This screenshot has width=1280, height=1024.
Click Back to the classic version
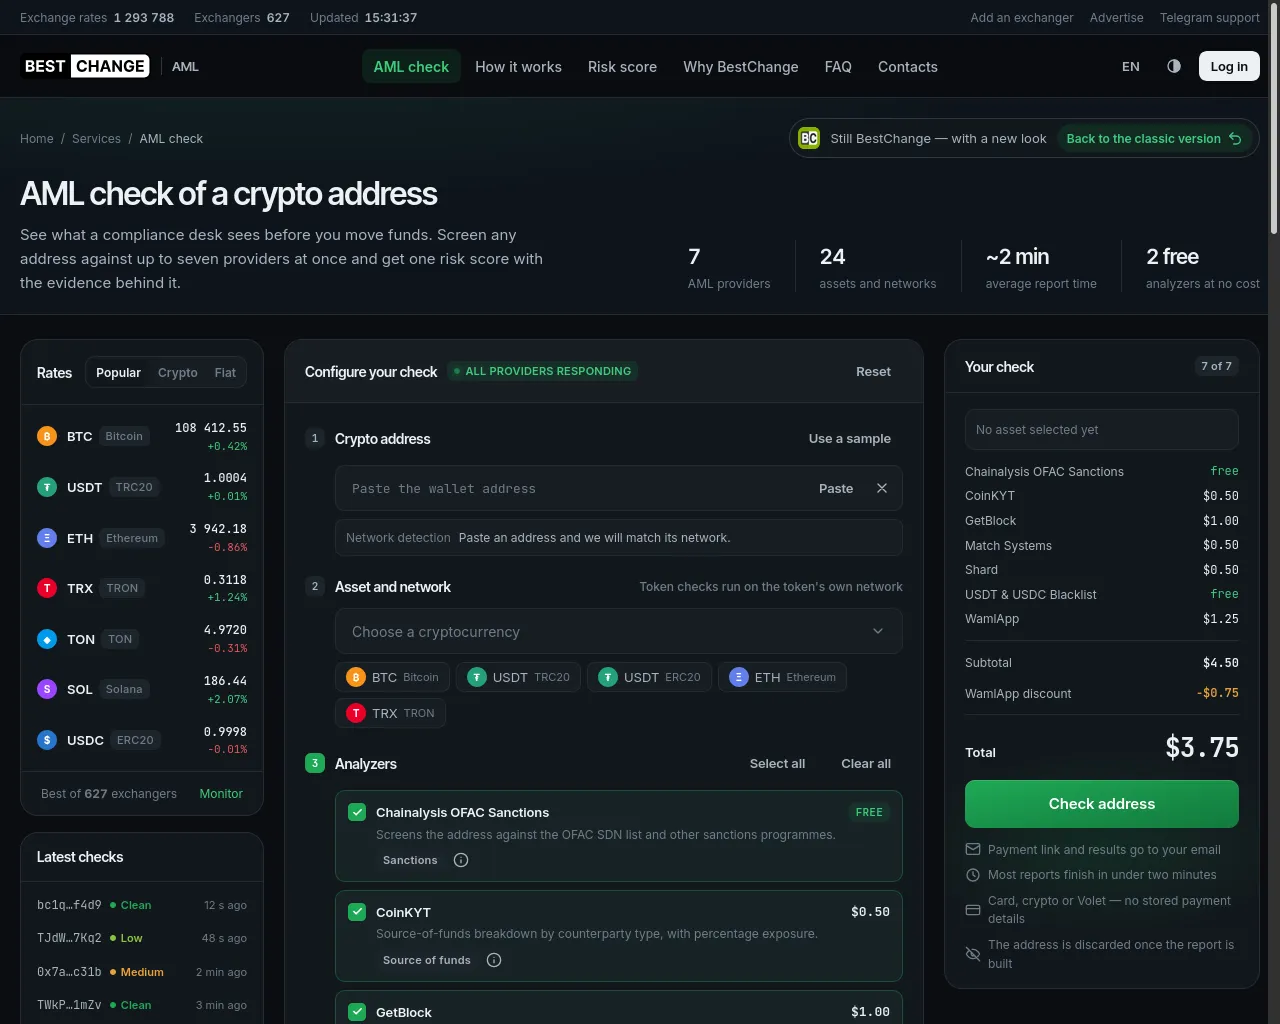point(1154,138)
